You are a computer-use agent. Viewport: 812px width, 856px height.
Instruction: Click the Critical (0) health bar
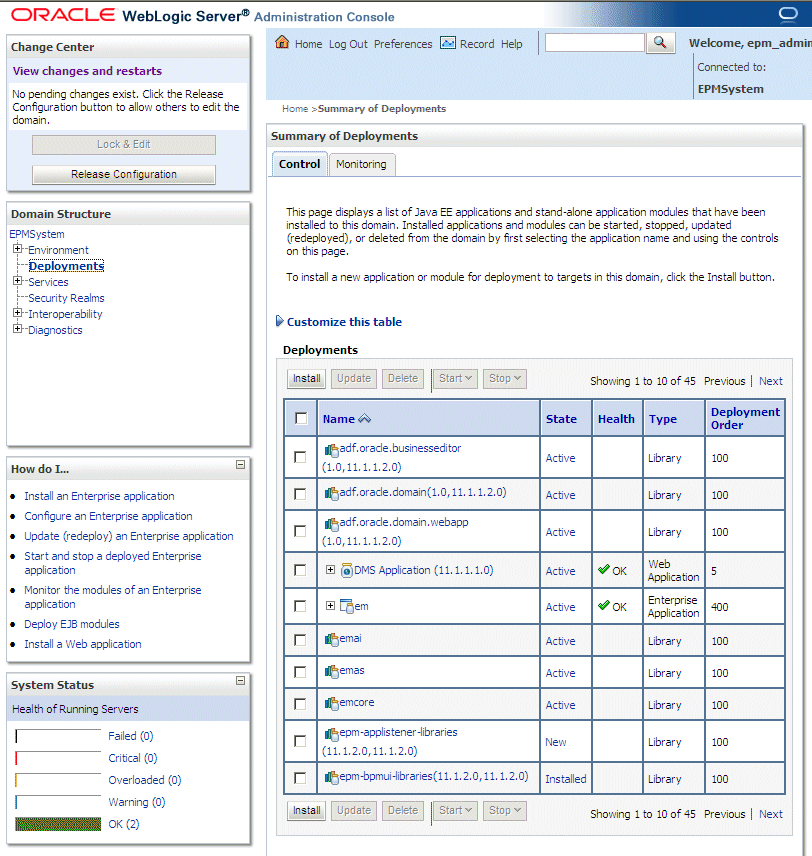[58, 758]
